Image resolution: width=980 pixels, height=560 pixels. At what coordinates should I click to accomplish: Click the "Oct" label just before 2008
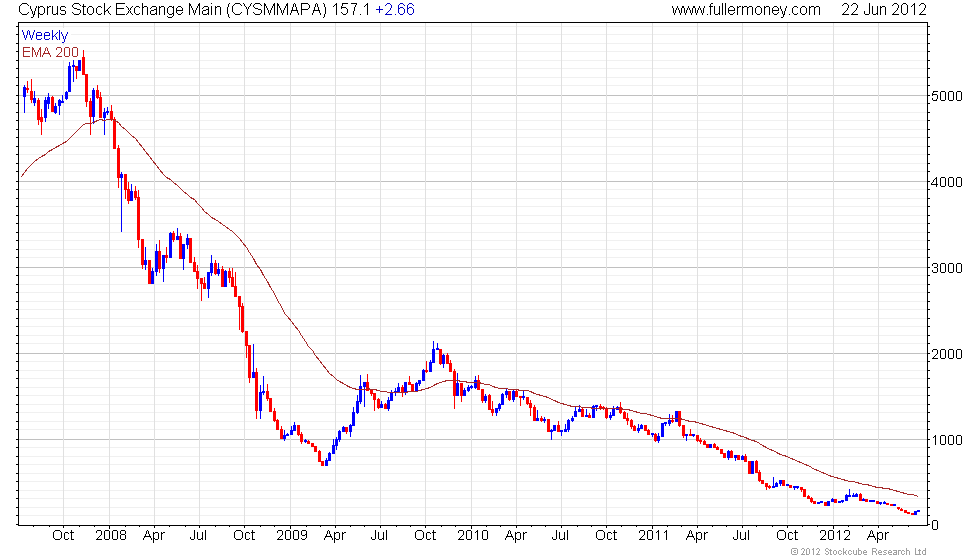pyautogui.click(x=63, y=536)
